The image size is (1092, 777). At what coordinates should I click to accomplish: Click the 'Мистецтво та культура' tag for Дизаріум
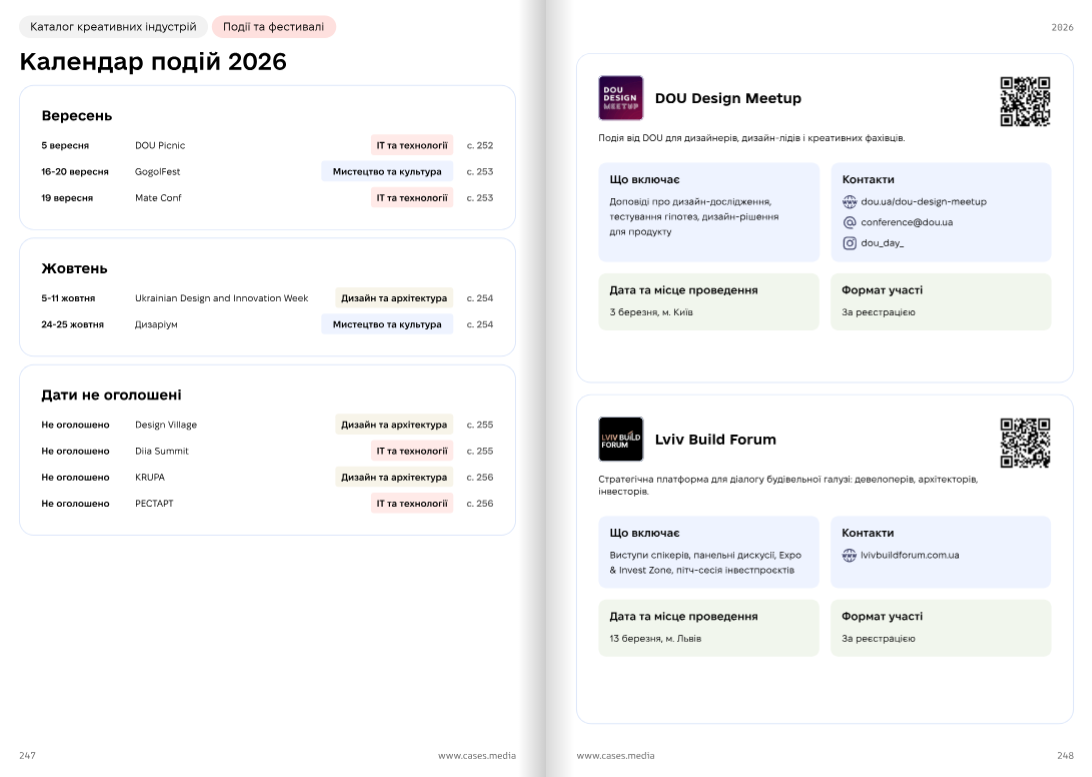coord(387,324)
